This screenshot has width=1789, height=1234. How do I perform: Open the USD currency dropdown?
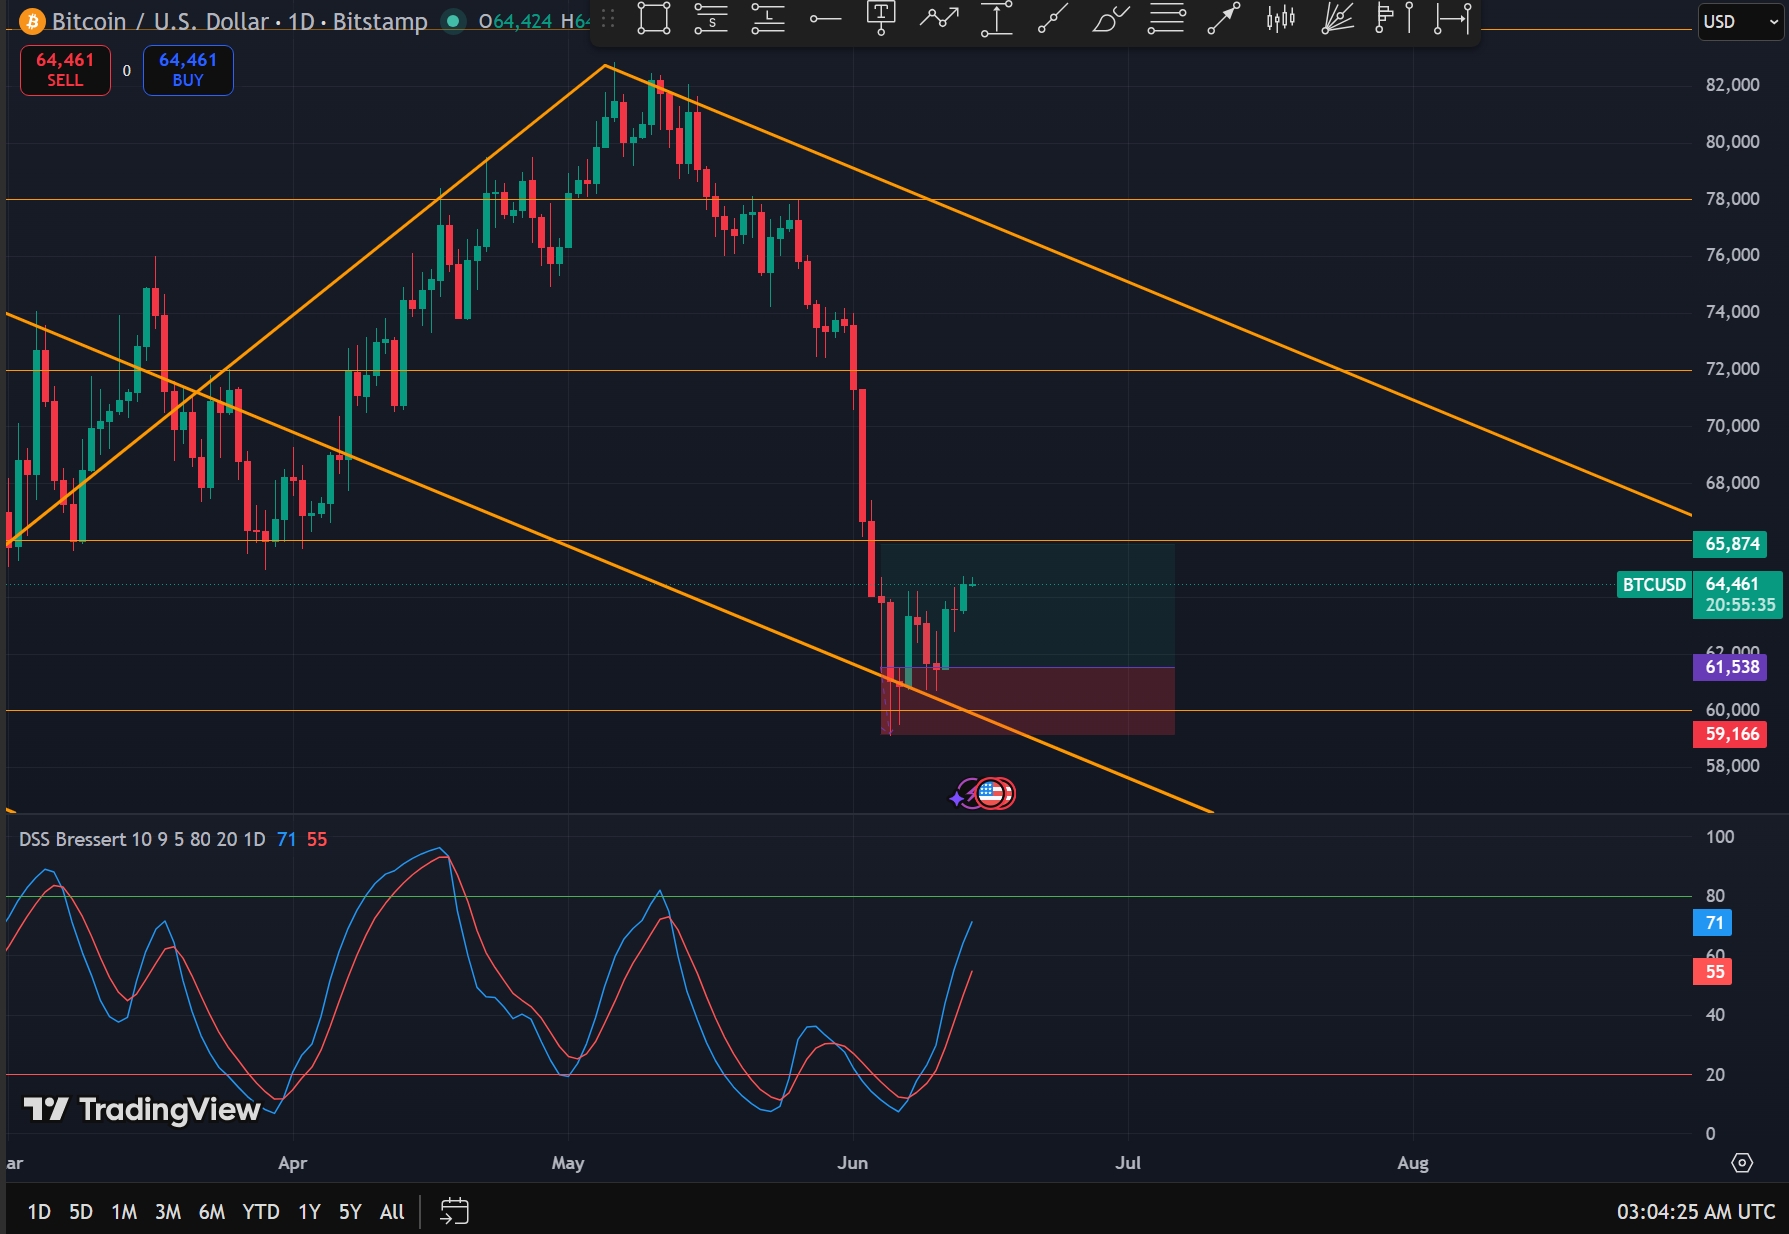coord(1740,22)
